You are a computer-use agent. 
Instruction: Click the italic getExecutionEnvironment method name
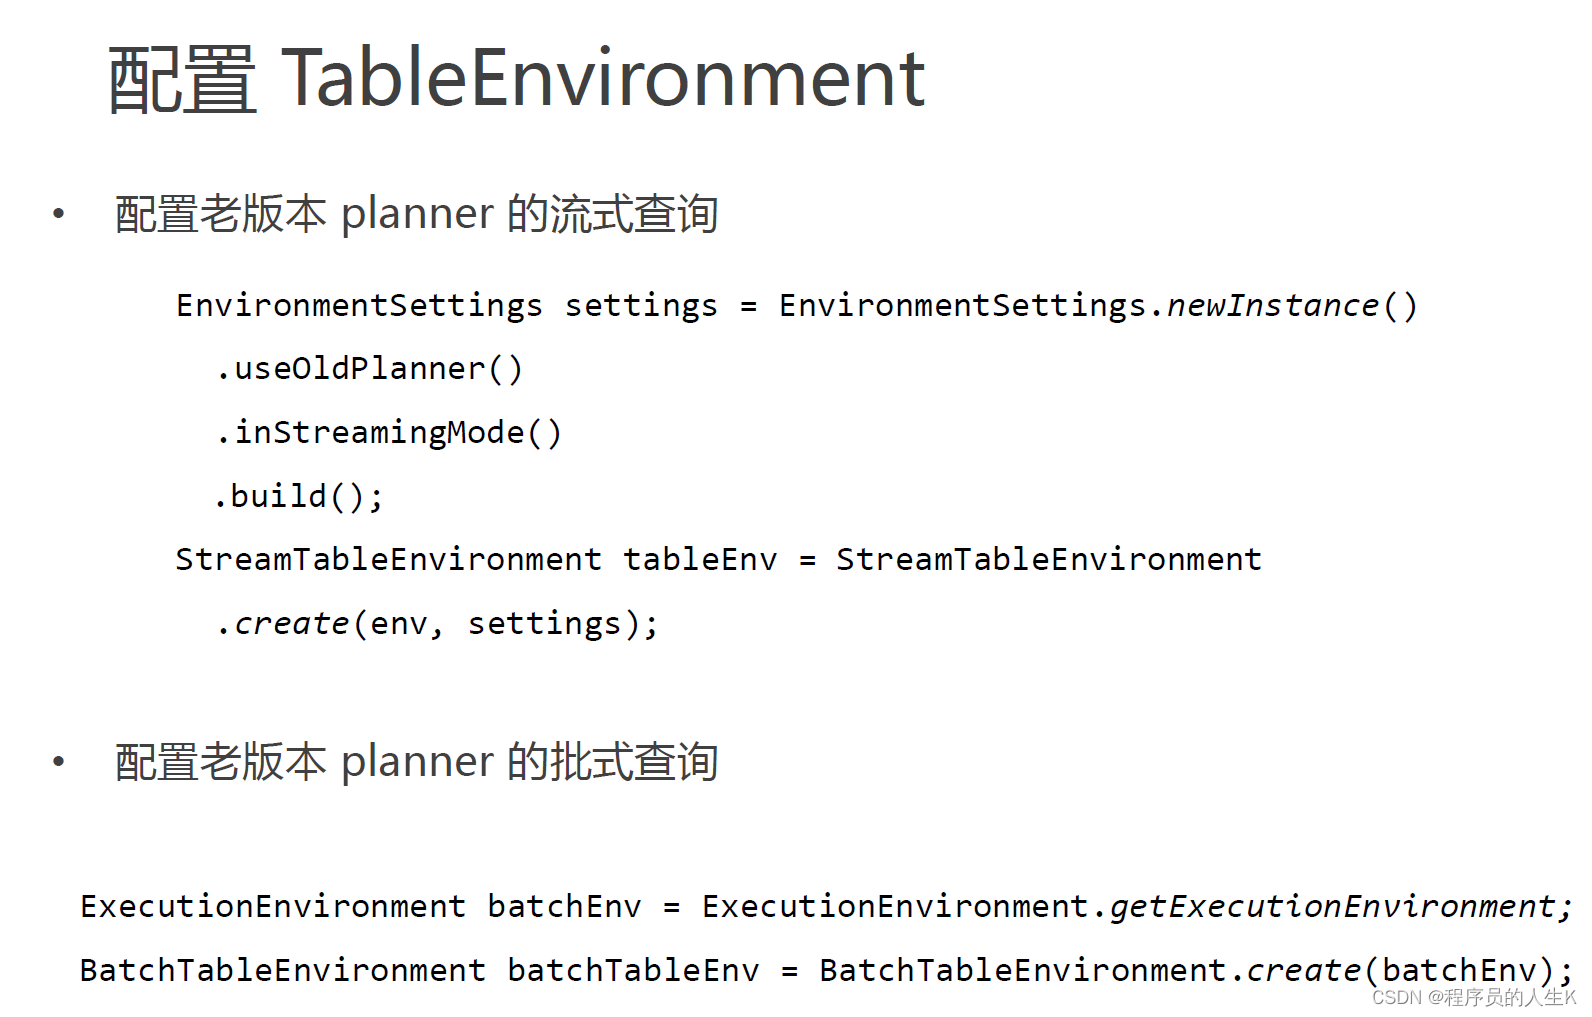(x=1332, y=906)
